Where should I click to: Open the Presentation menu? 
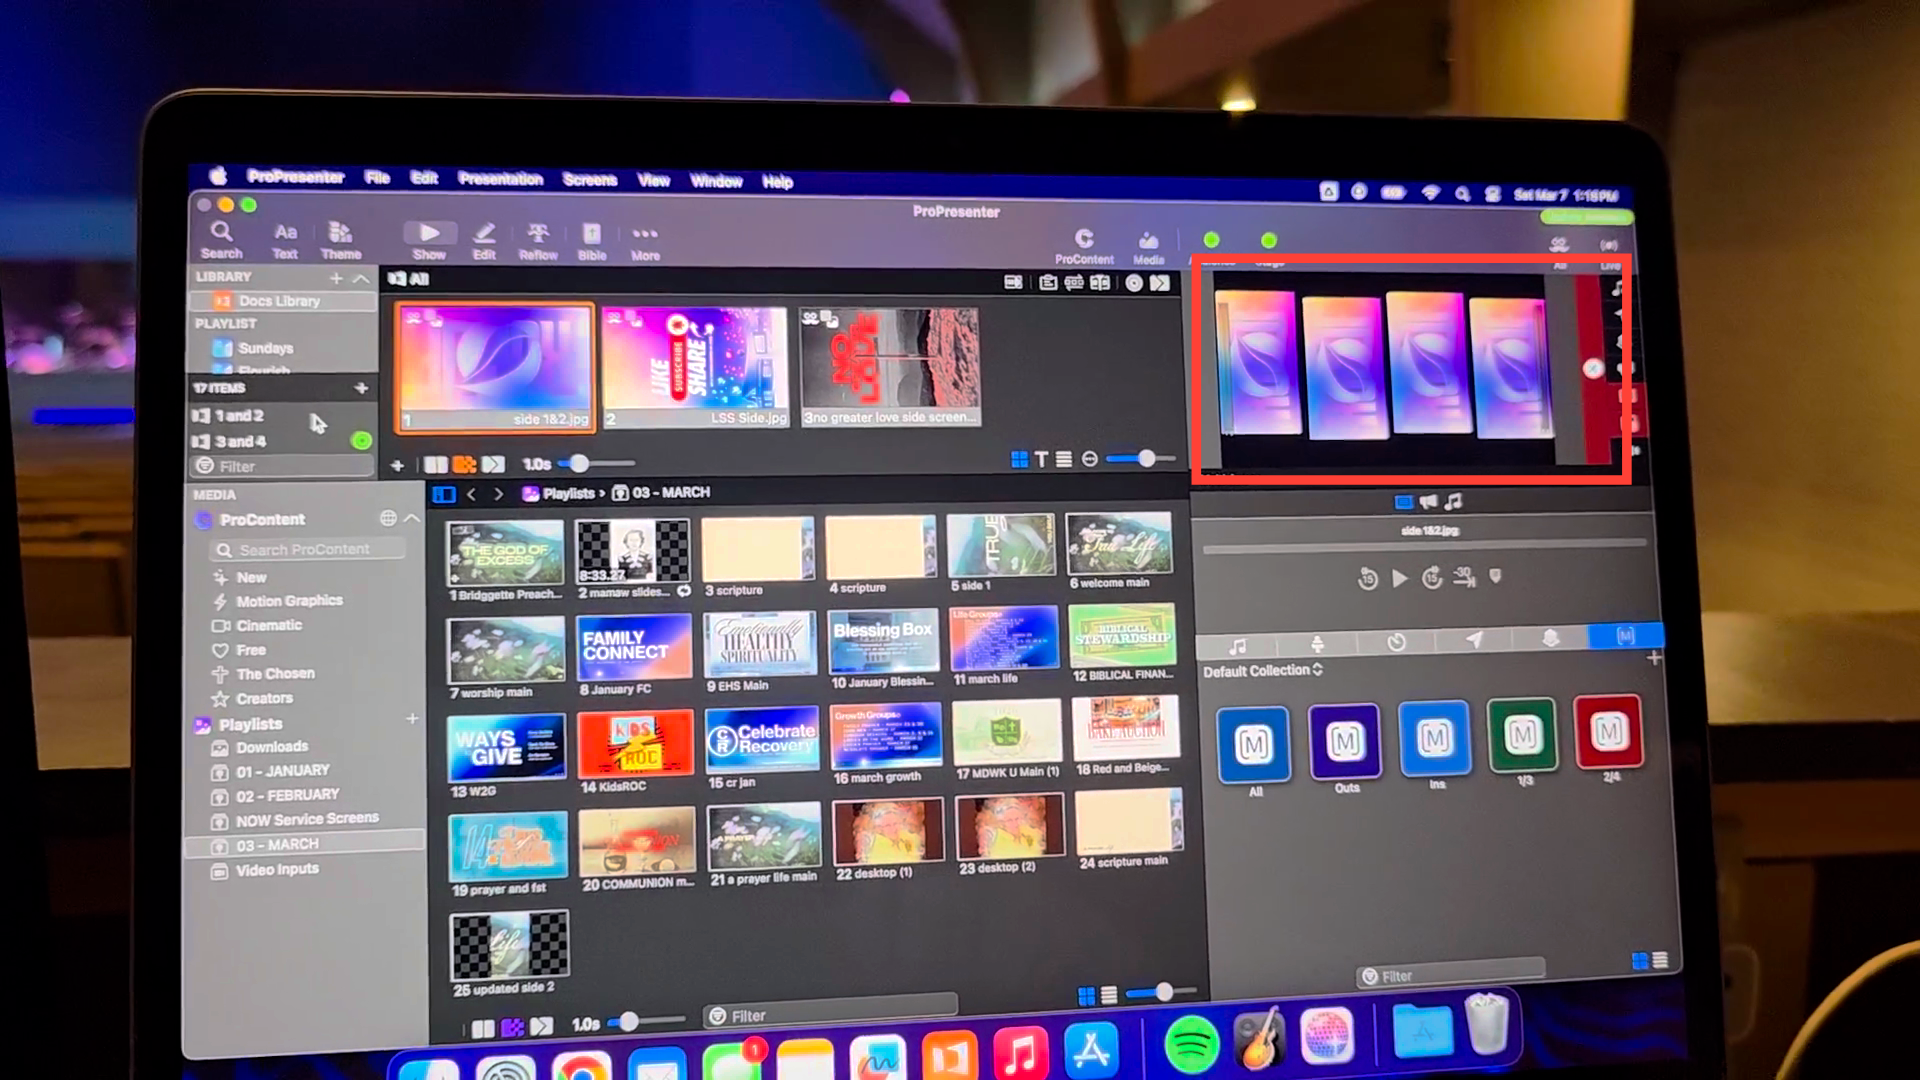[500, 179]
